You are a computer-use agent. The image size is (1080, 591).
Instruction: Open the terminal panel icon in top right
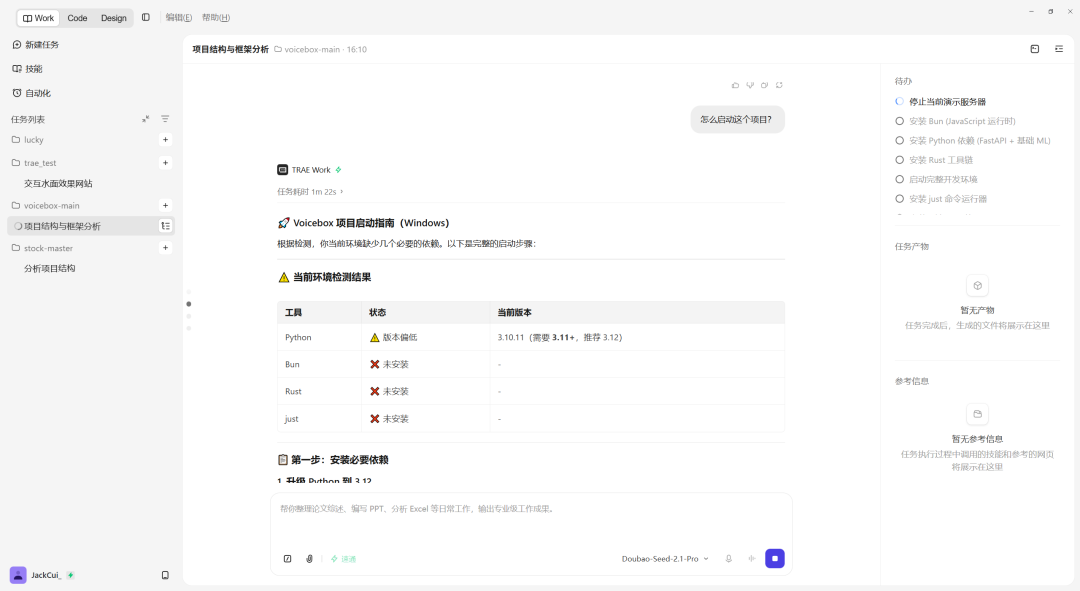click(x=1035, y=49)
